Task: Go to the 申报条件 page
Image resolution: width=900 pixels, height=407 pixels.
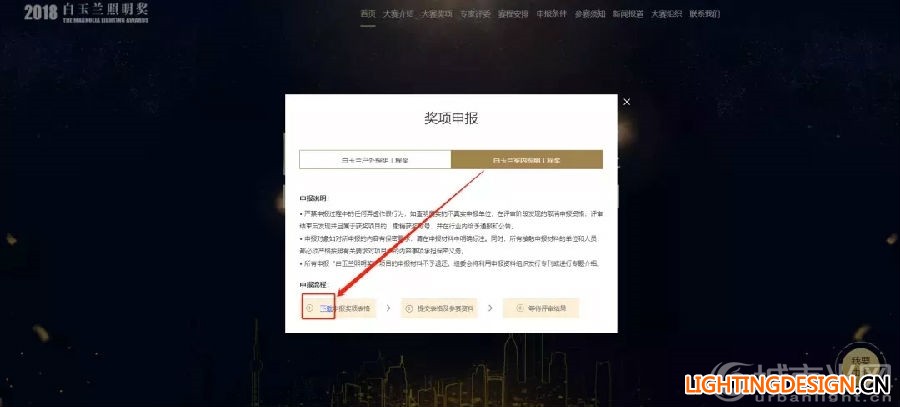Action: (x=552, y=14)
